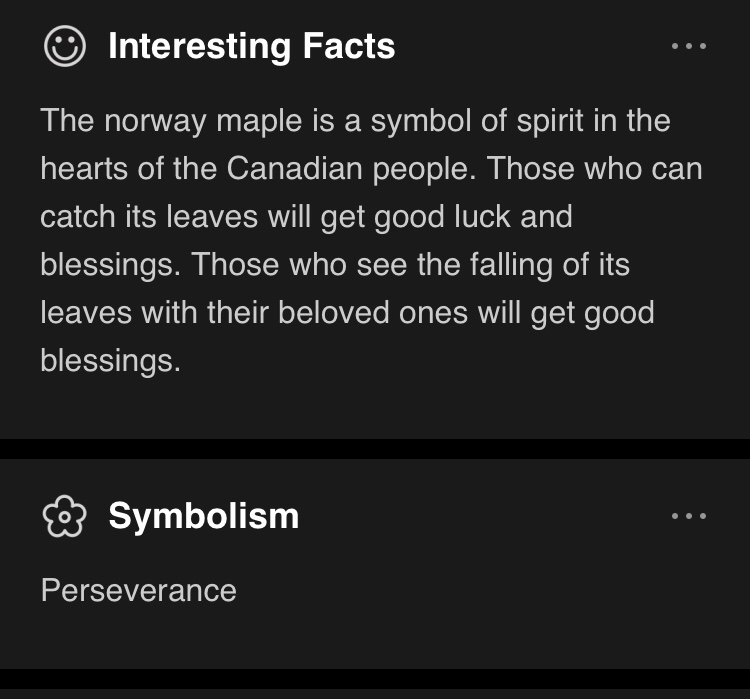Tap the empty area below the Perseverance text
Screen dimensions: 750x699
point(375,638)
